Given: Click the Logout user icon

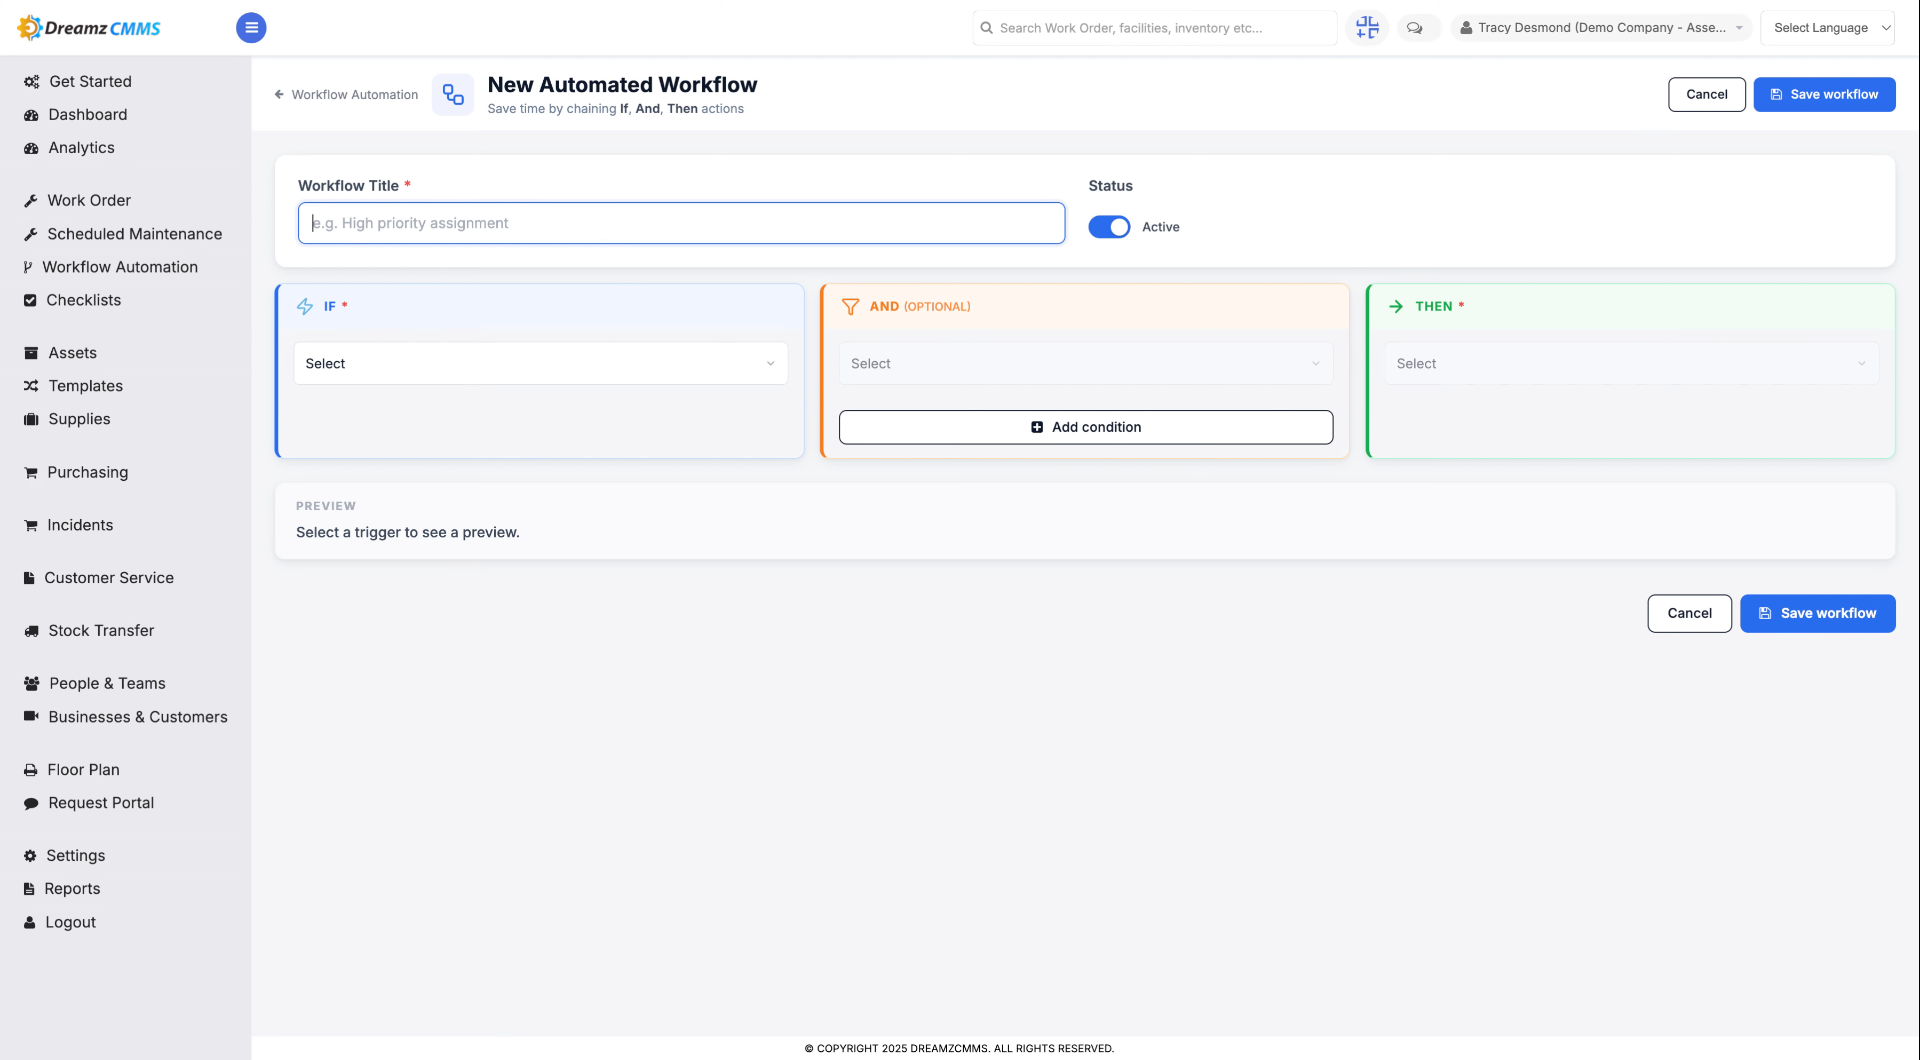Looking at the screenshot, I should pos(30,923).
